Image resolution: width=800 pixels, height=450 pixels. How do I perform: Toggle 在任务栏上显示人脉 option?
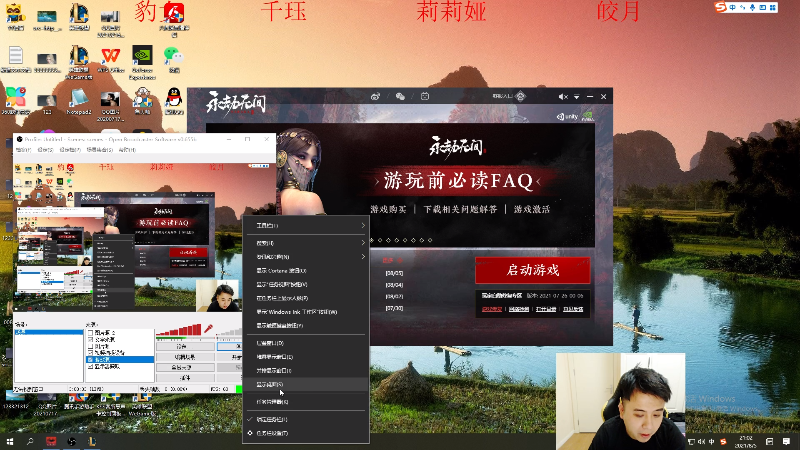pyautogui.click(x=306, y=298)
